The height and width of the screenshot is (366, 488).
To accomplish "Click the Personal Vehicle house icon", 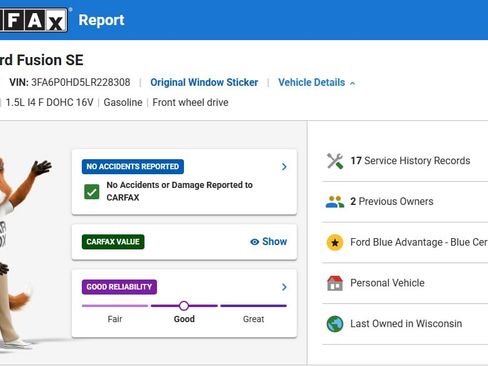I will click(x=335, y=283).
